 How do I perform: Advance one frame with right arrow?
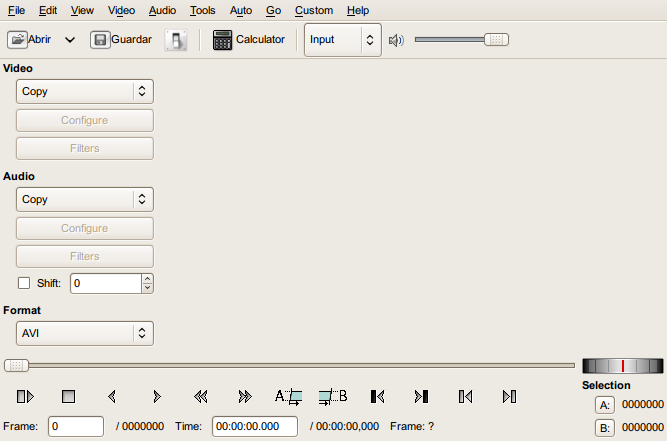point(157,396)
